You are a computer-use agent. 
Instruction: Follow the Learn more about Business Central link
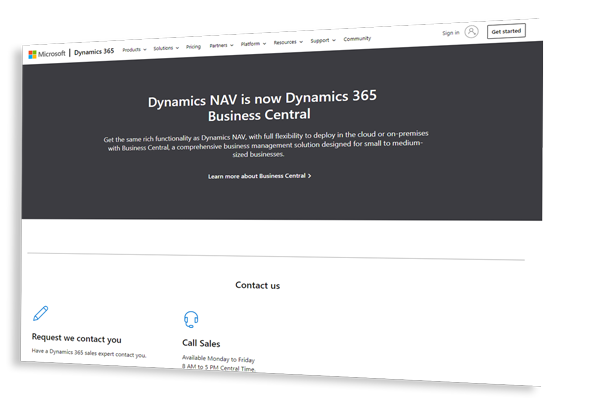click(257, 176)
